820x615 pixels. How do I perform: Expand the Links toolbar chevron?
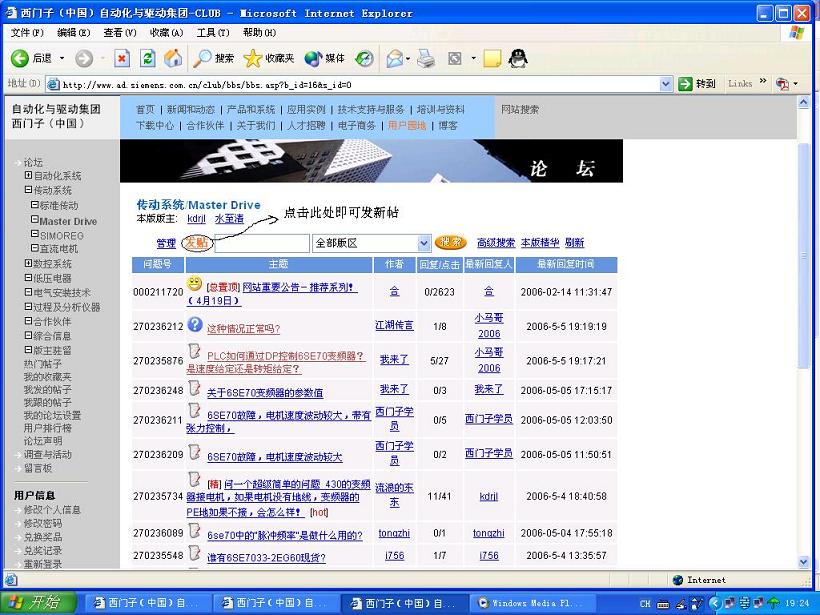[763, 82]
